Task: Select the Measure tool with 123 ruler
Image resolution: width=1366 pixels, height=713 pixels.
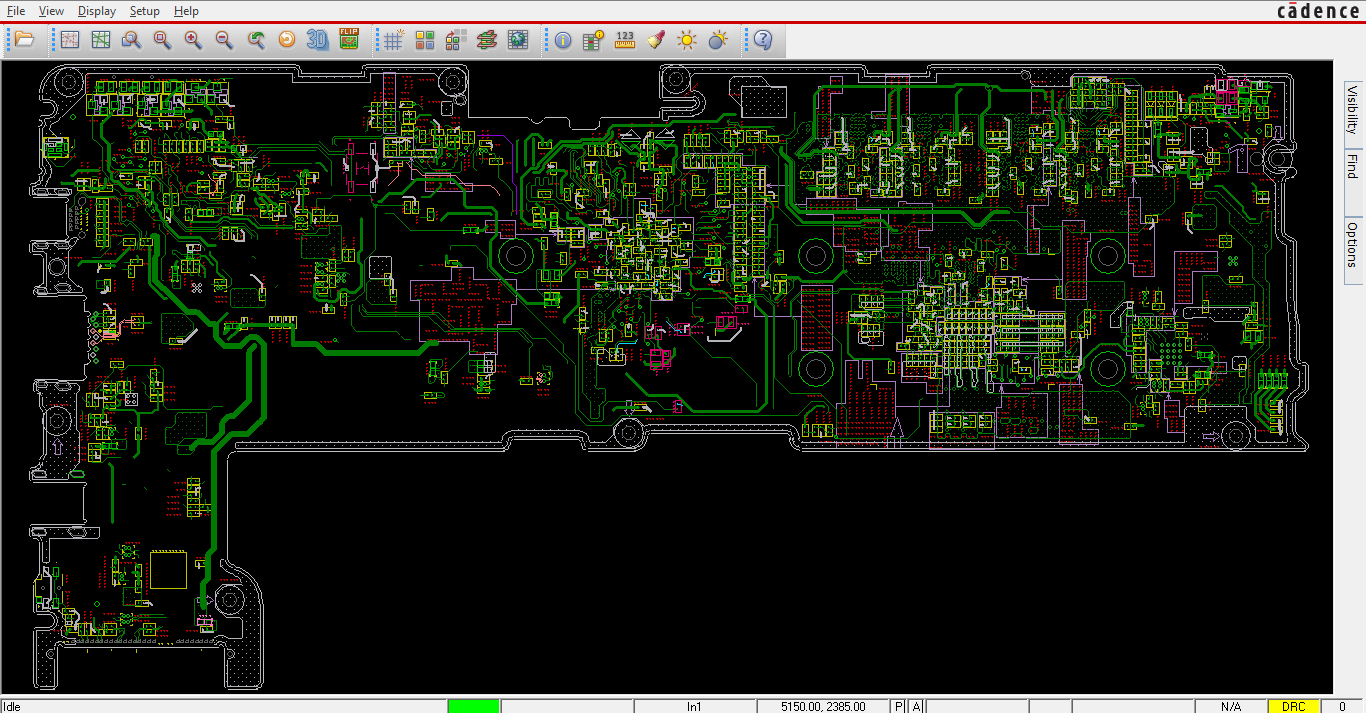Action: [625, 40]
